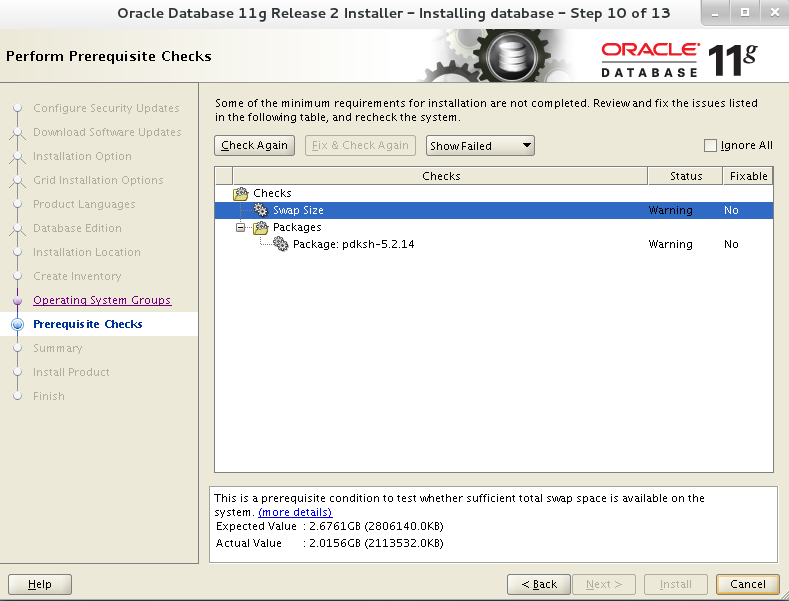
Task: Collapse the Packages tree node
Action: [x=241, y=228]
